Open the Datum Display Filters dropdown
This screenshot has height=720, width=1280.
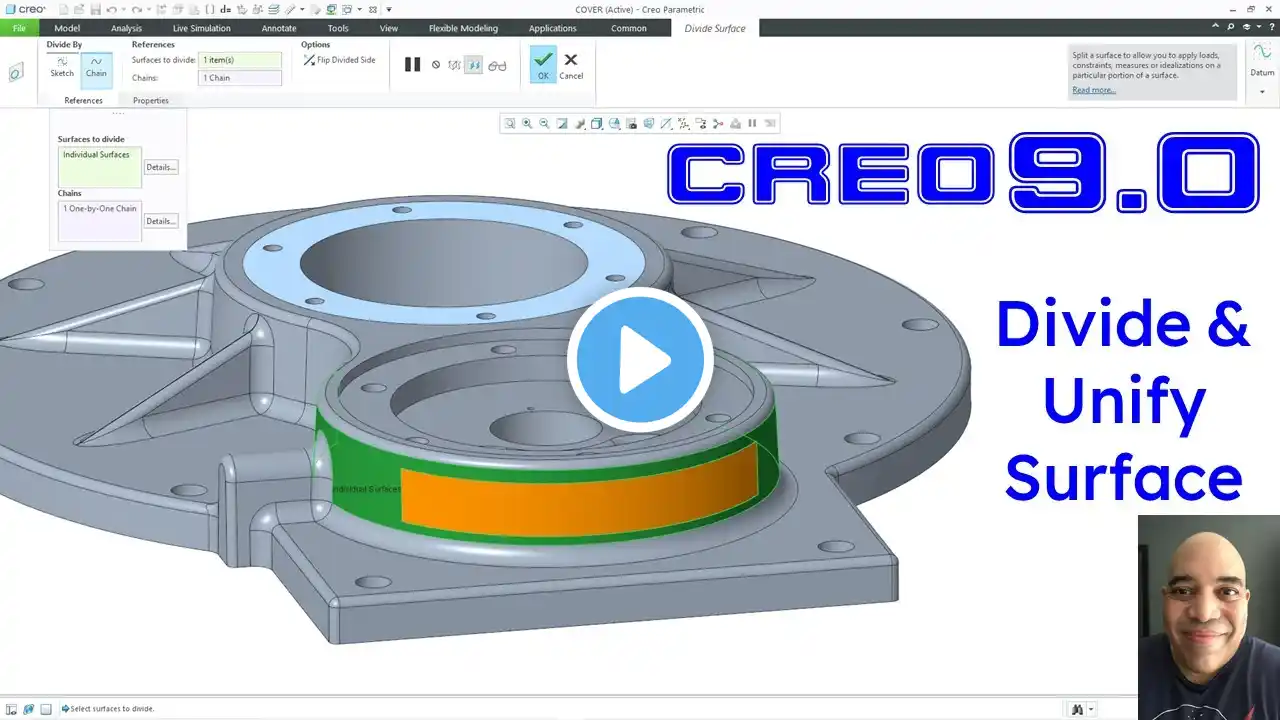tap(666, 124)
